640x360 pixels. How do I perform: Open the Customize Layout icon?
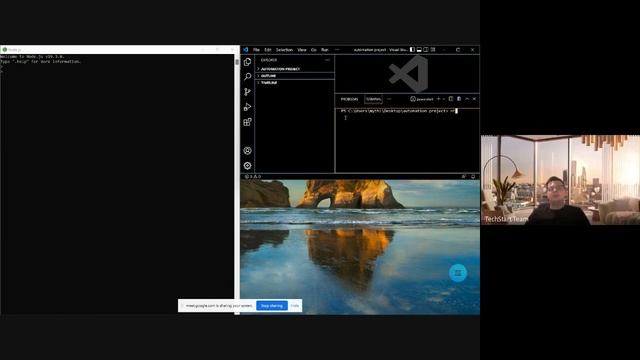[433, 50]
